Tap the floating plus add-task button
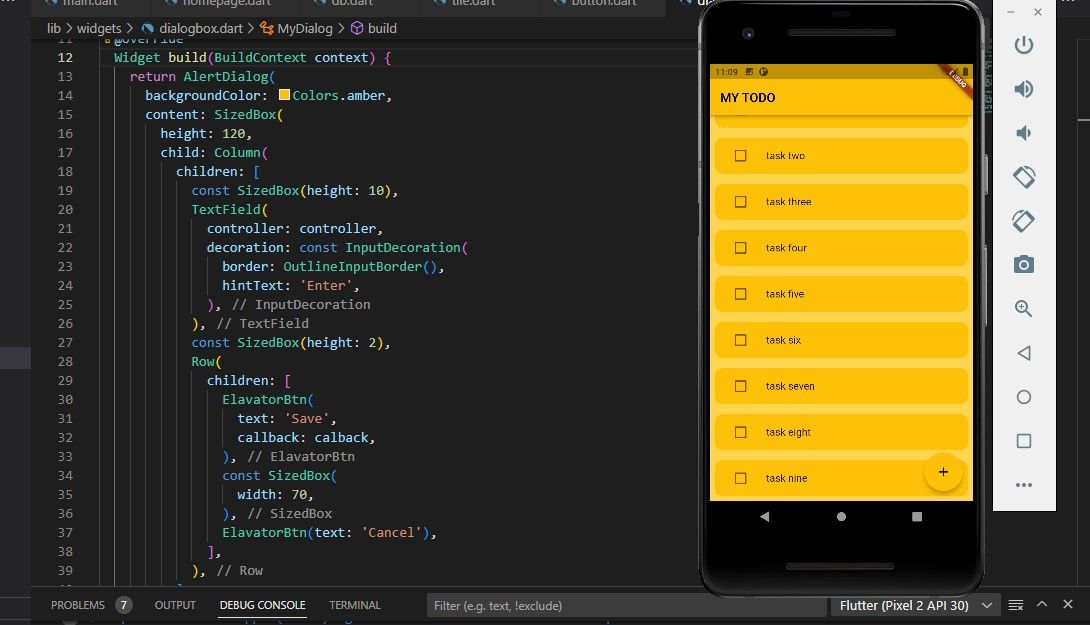Screen dimensions: 1090x625 tap(943, 472)
